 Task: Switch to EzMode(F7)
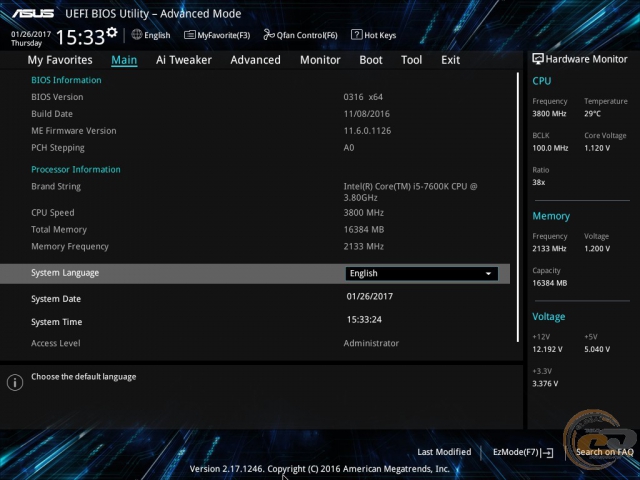coord(523,452)
